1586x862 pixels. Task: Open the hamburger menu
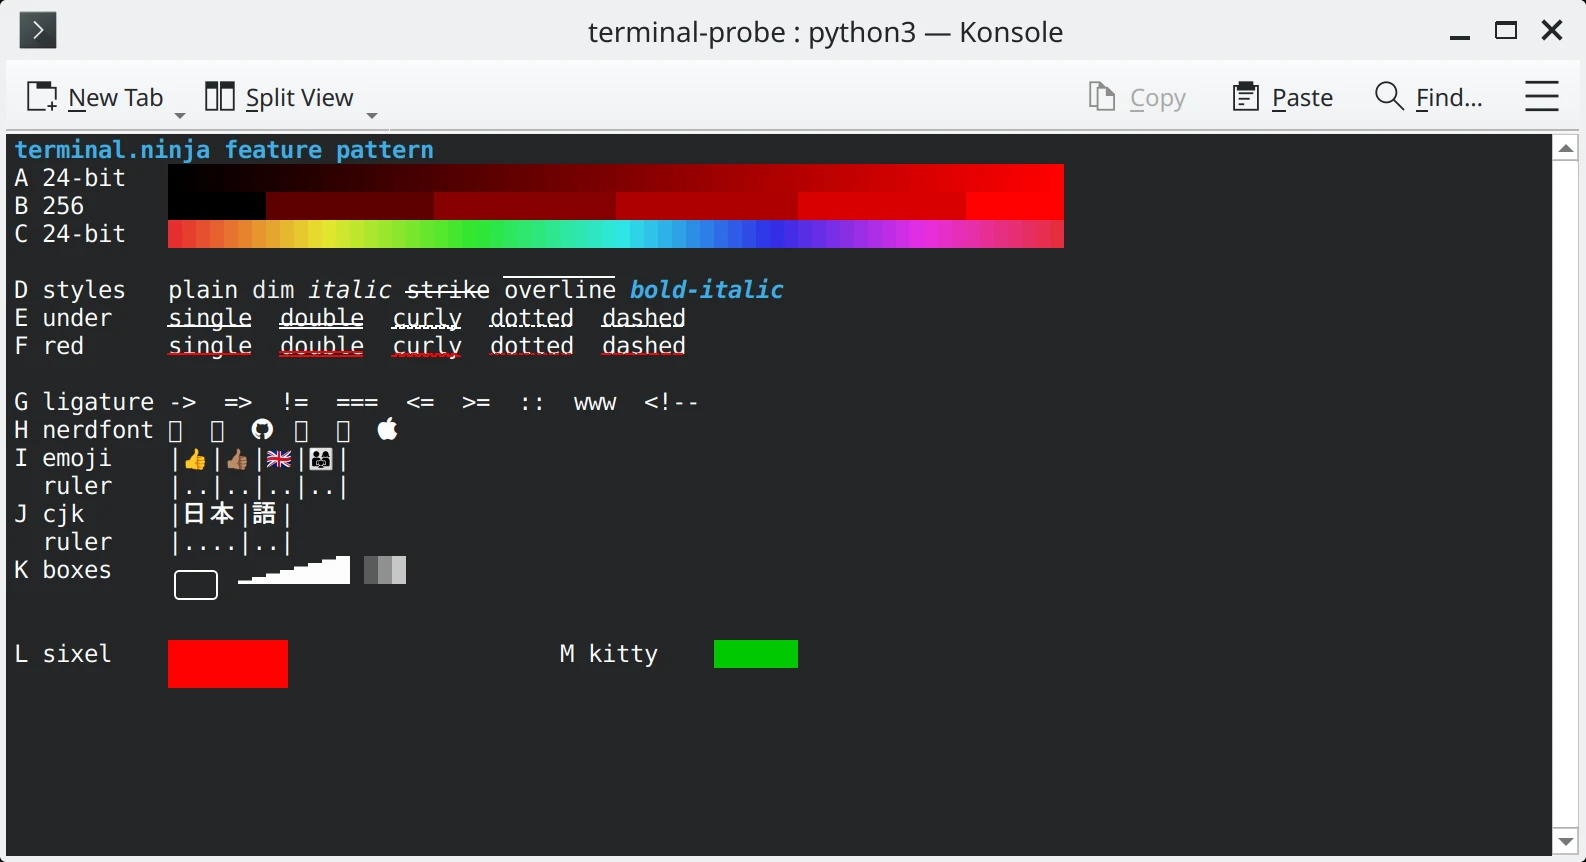tap(1542, 96)
